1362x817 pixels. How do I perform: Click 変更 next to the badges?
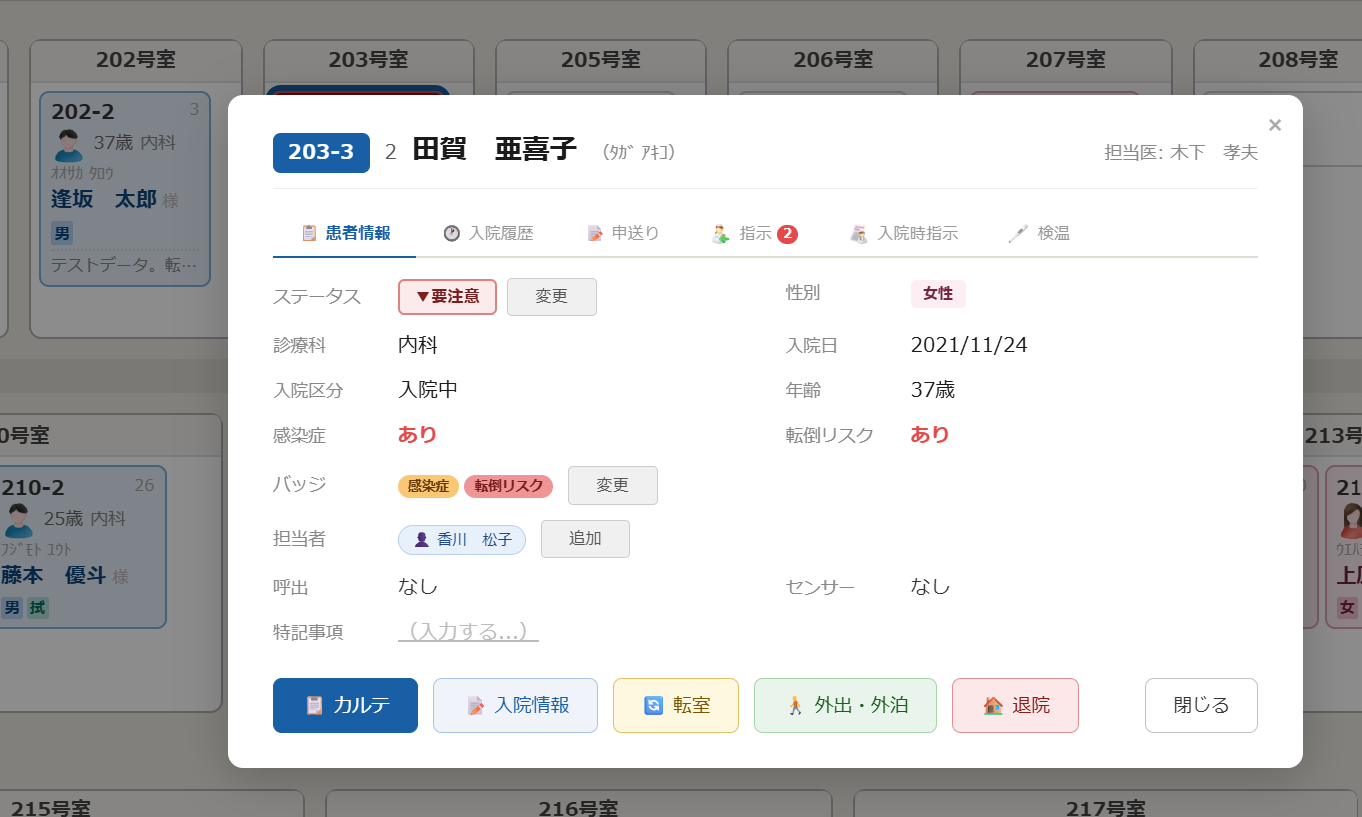pos(613,485)
